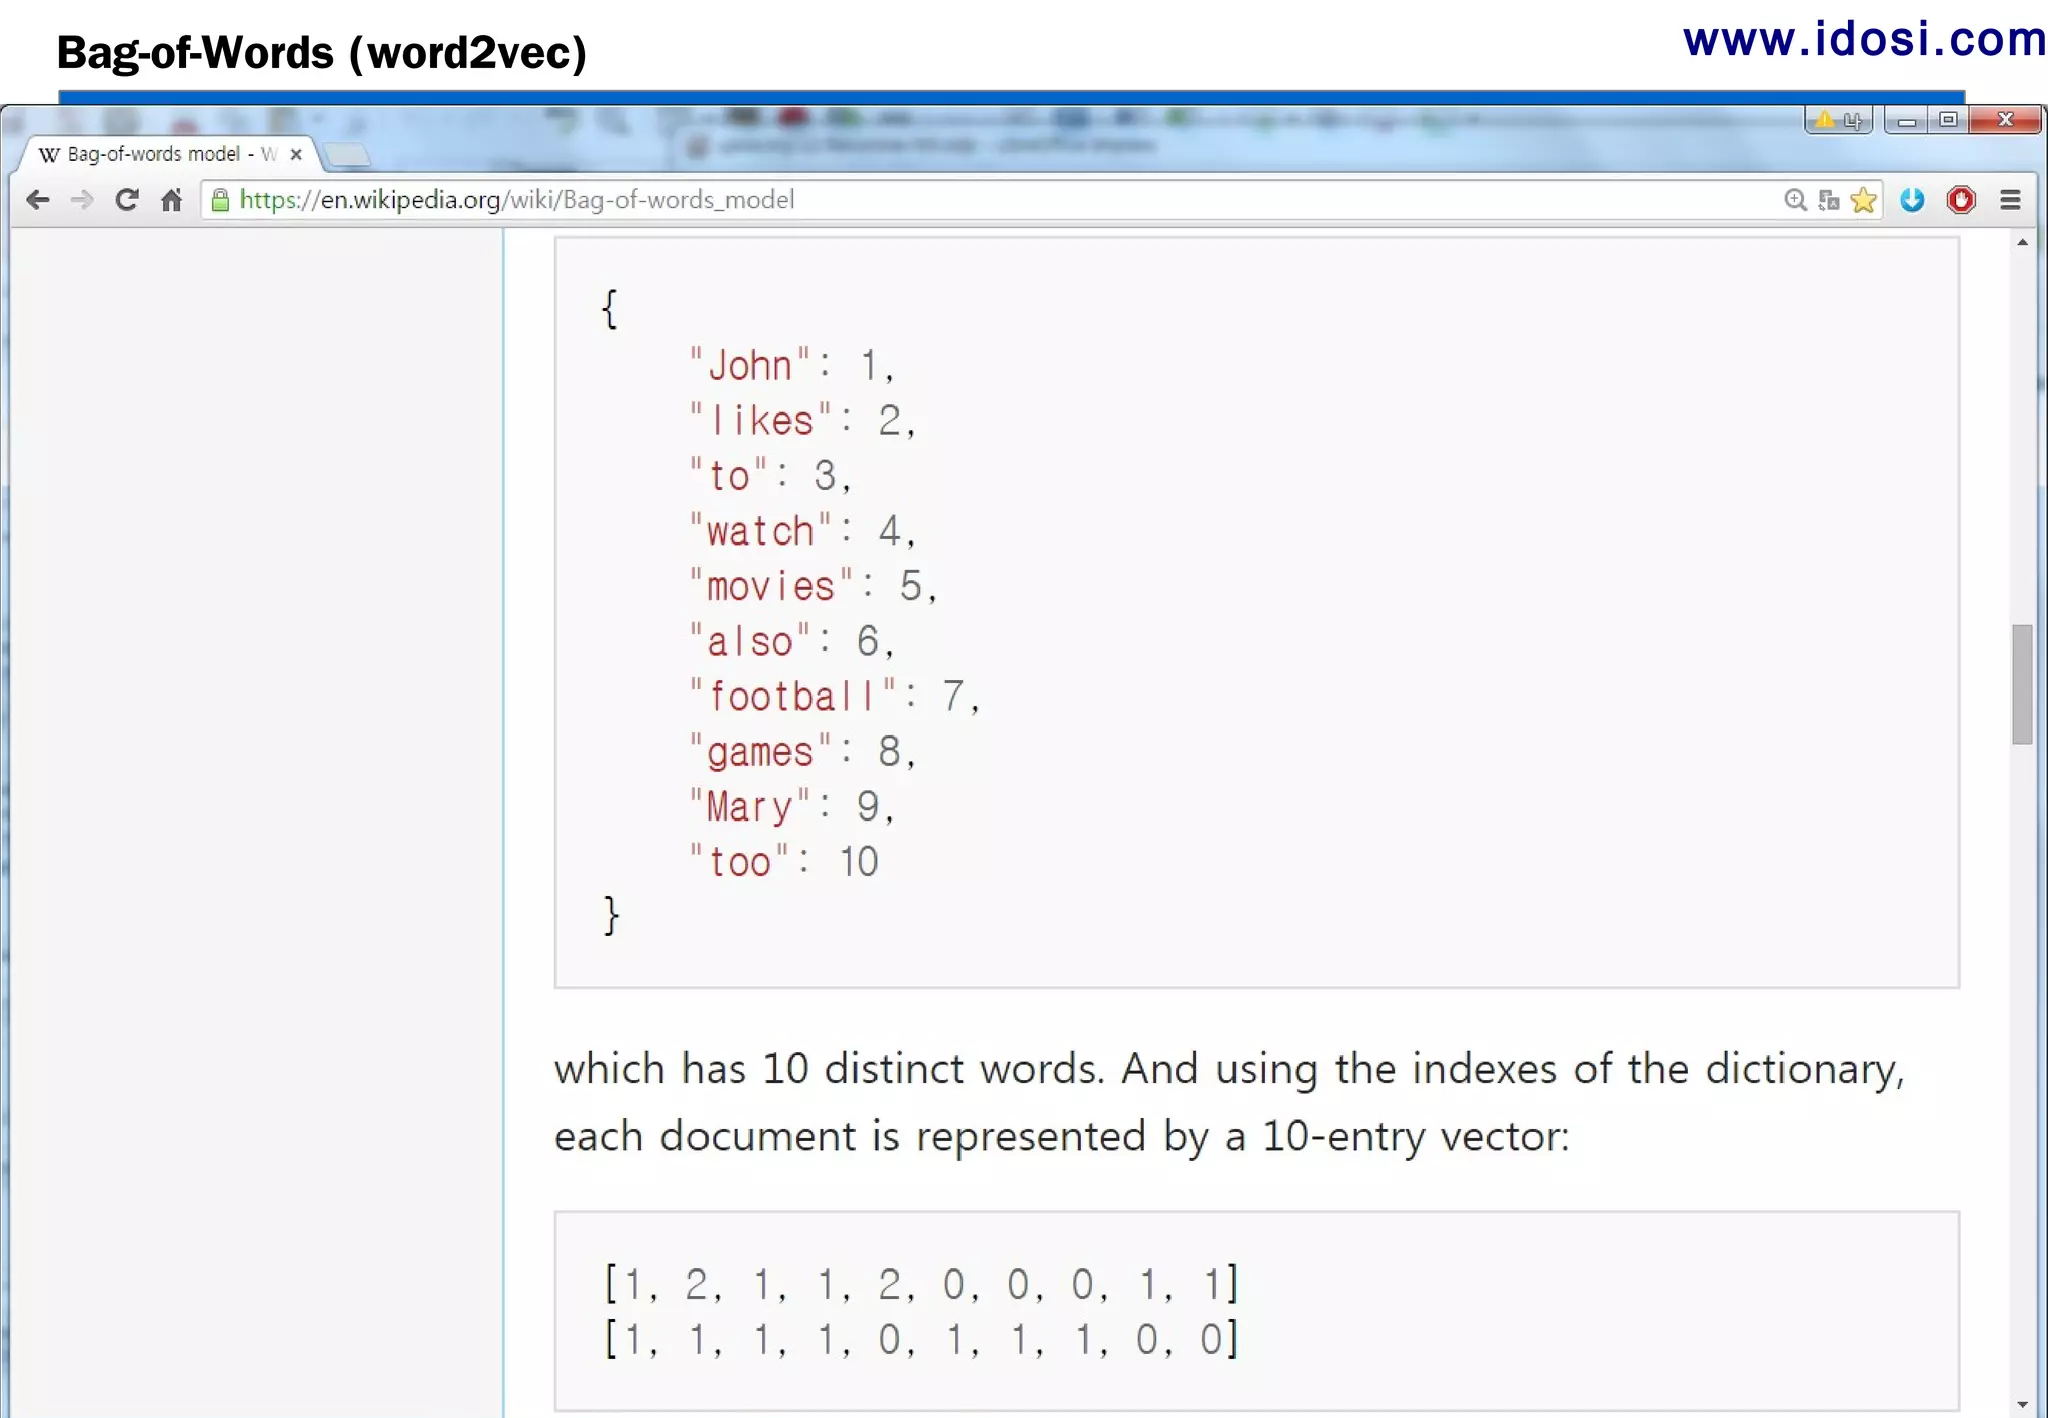Viewport: 2048px width, 1418px height.
Task: Open the browser home page icon
Action: click(x=171, y=200)
